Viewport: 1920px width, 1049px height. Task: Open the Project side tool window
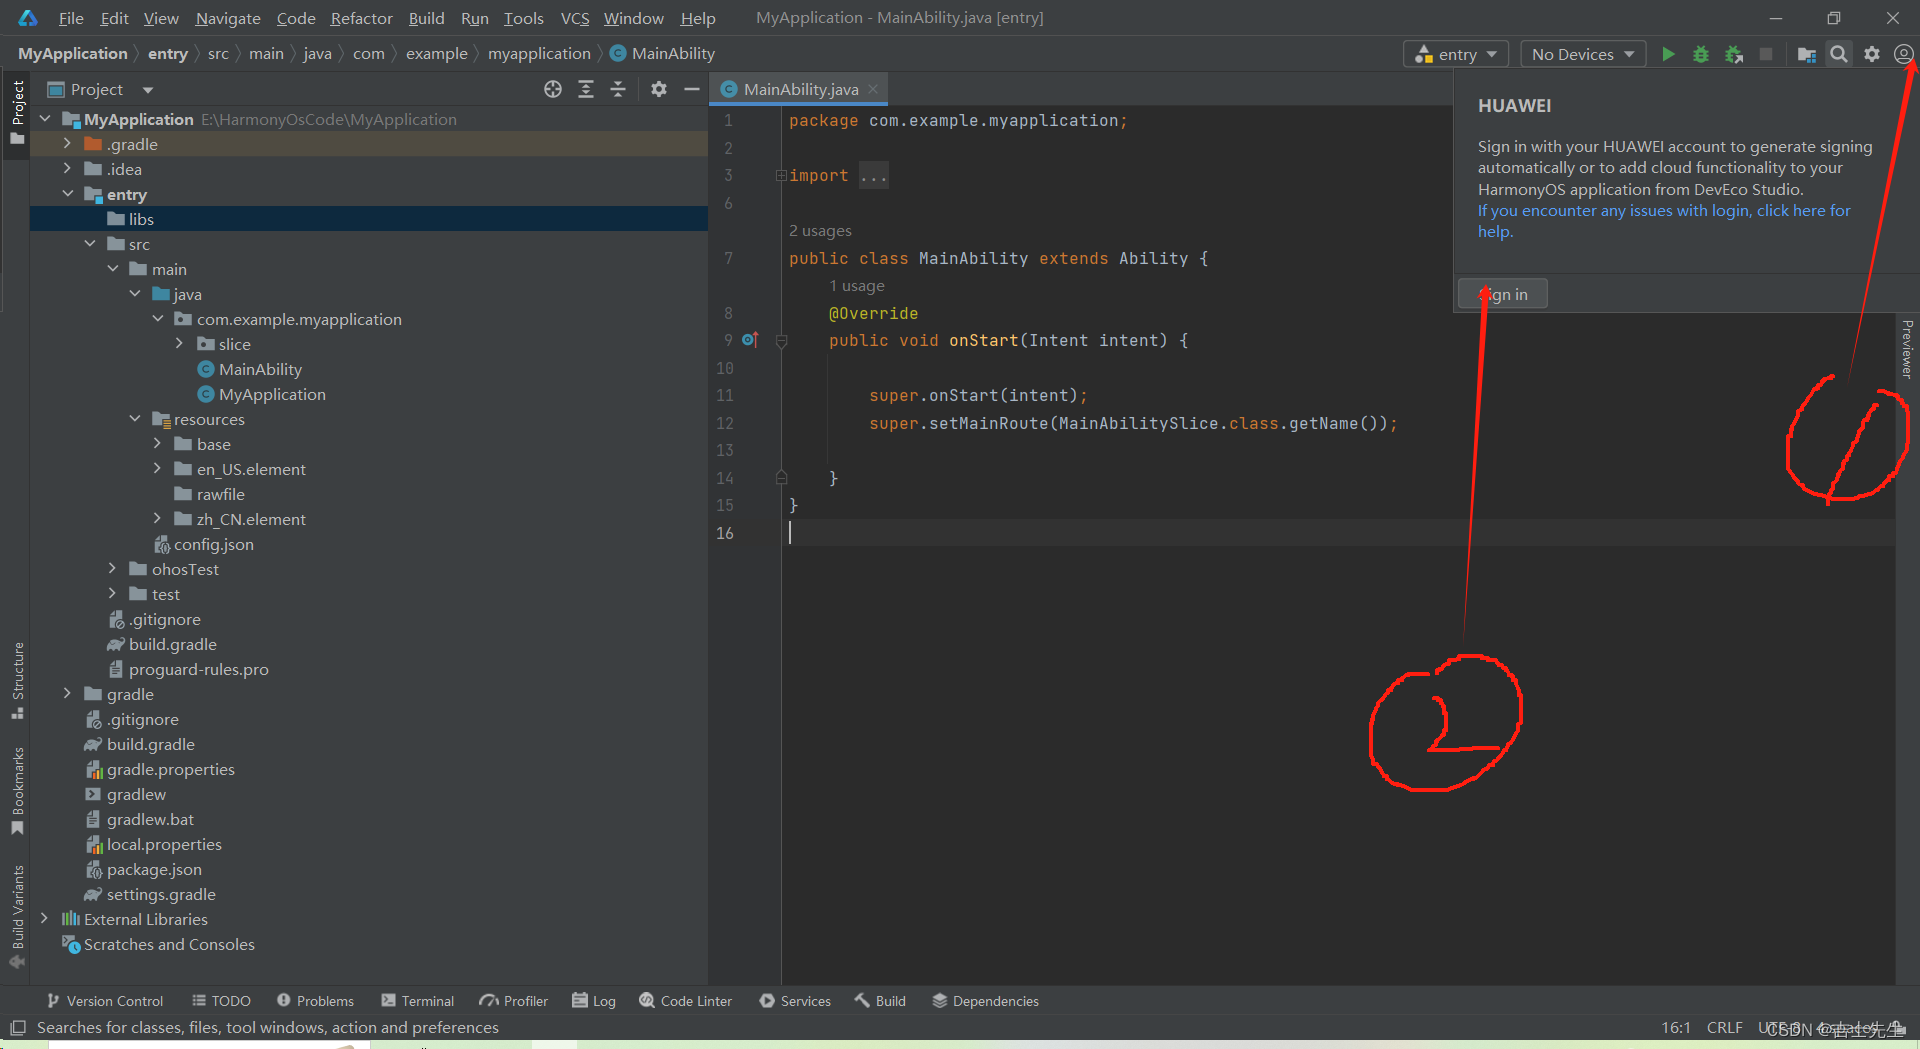17,112
